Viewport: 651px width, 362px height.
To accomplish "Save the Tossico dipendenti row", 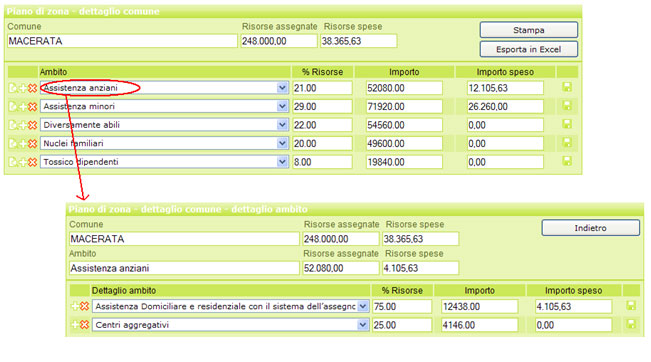I will (567, 161).
